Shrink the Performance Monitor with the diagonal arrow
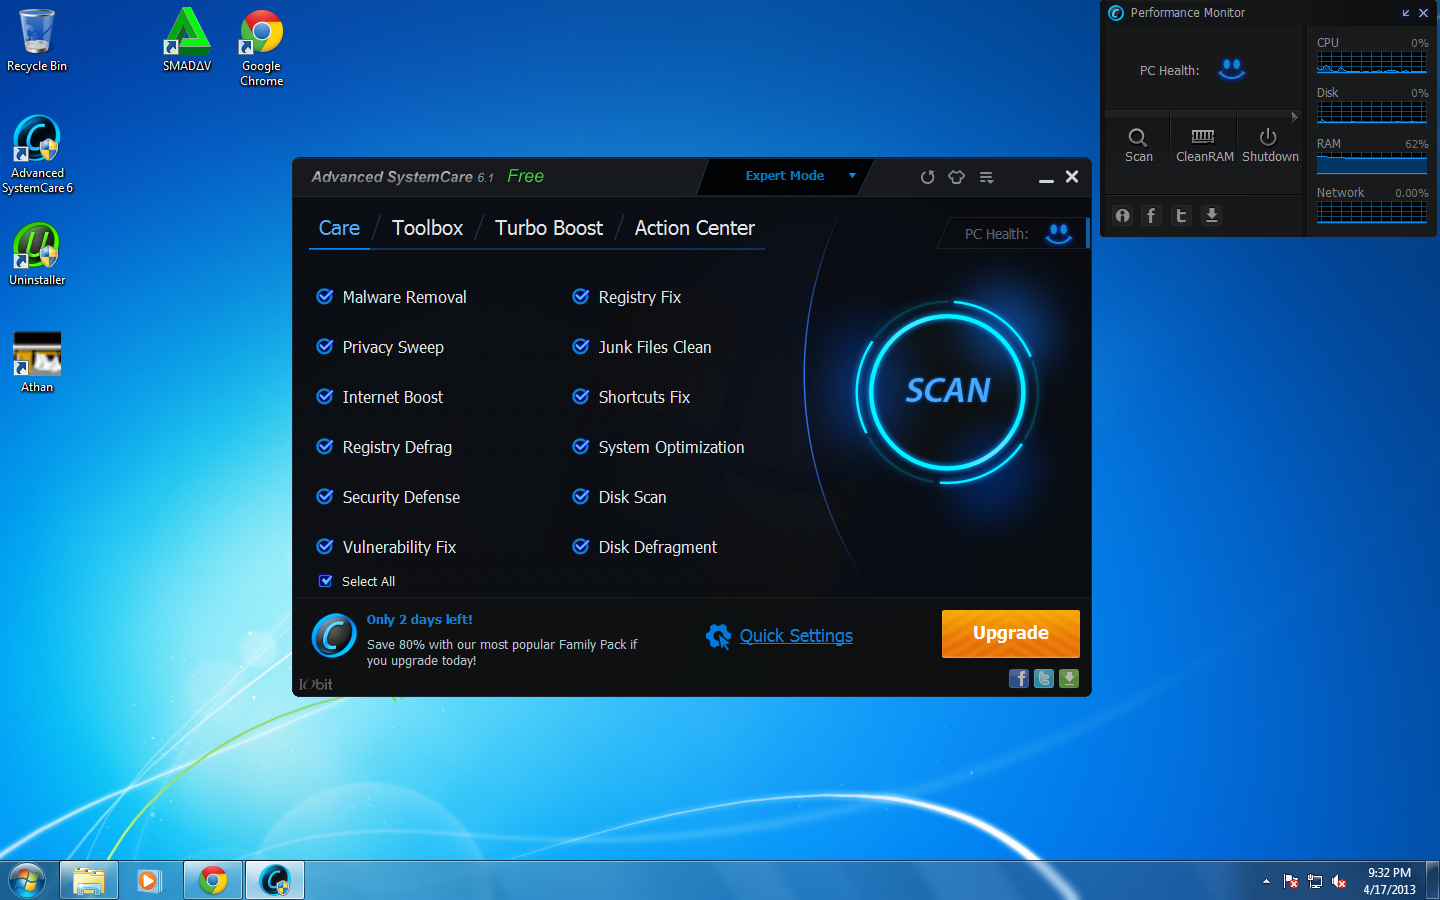 point(1405,13)
